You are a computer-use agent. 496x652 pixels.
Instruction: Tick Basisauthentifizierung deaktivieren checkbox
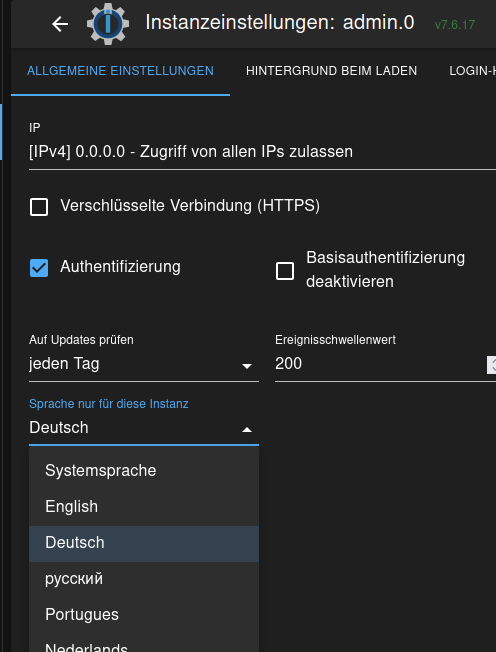285,271
